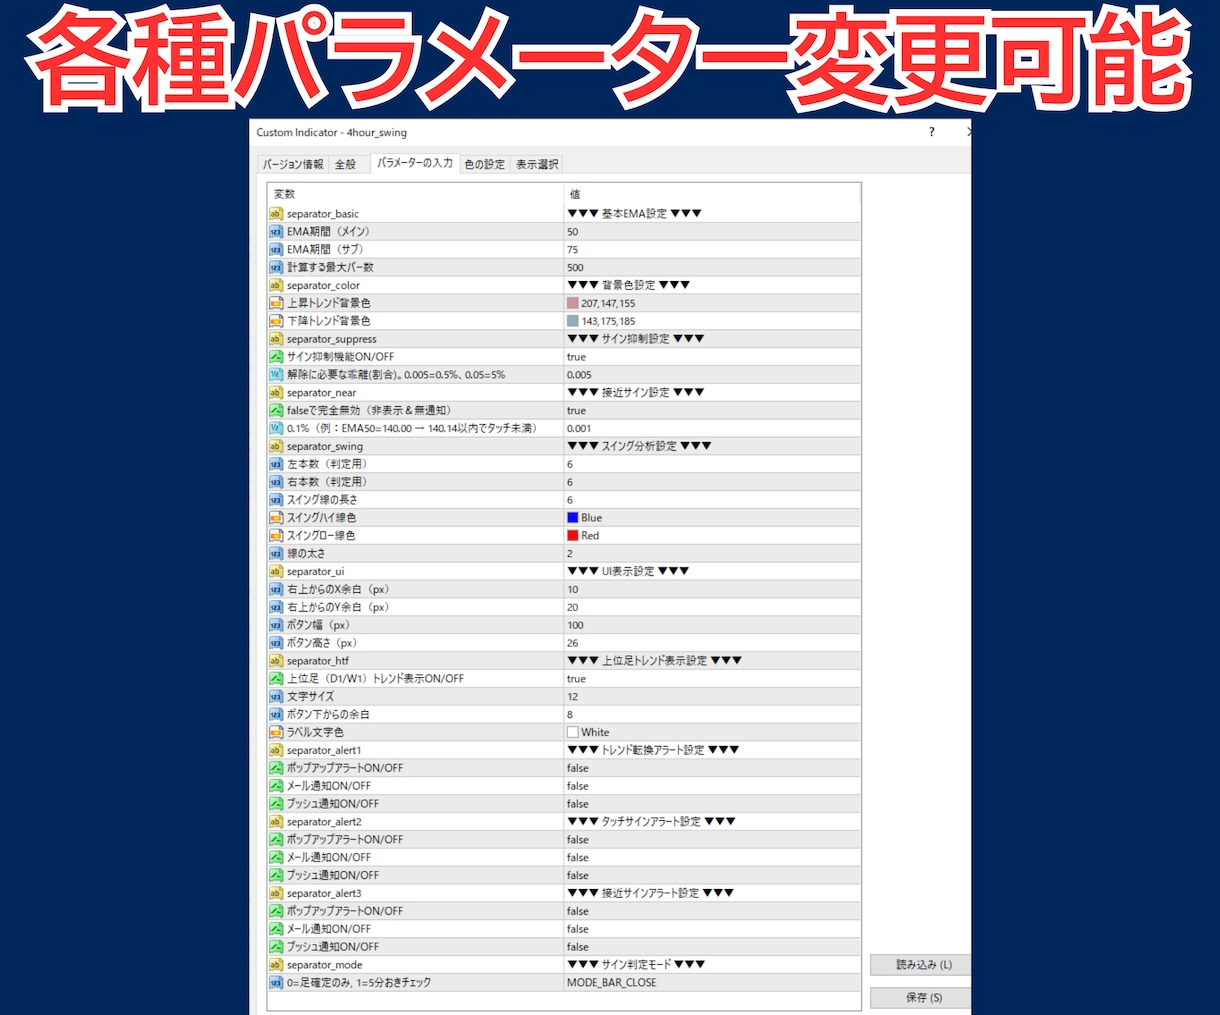1220x1015 pixels.
Task: Select the 右上からのX余白（px）row name
Action: (x=338, y=590)
